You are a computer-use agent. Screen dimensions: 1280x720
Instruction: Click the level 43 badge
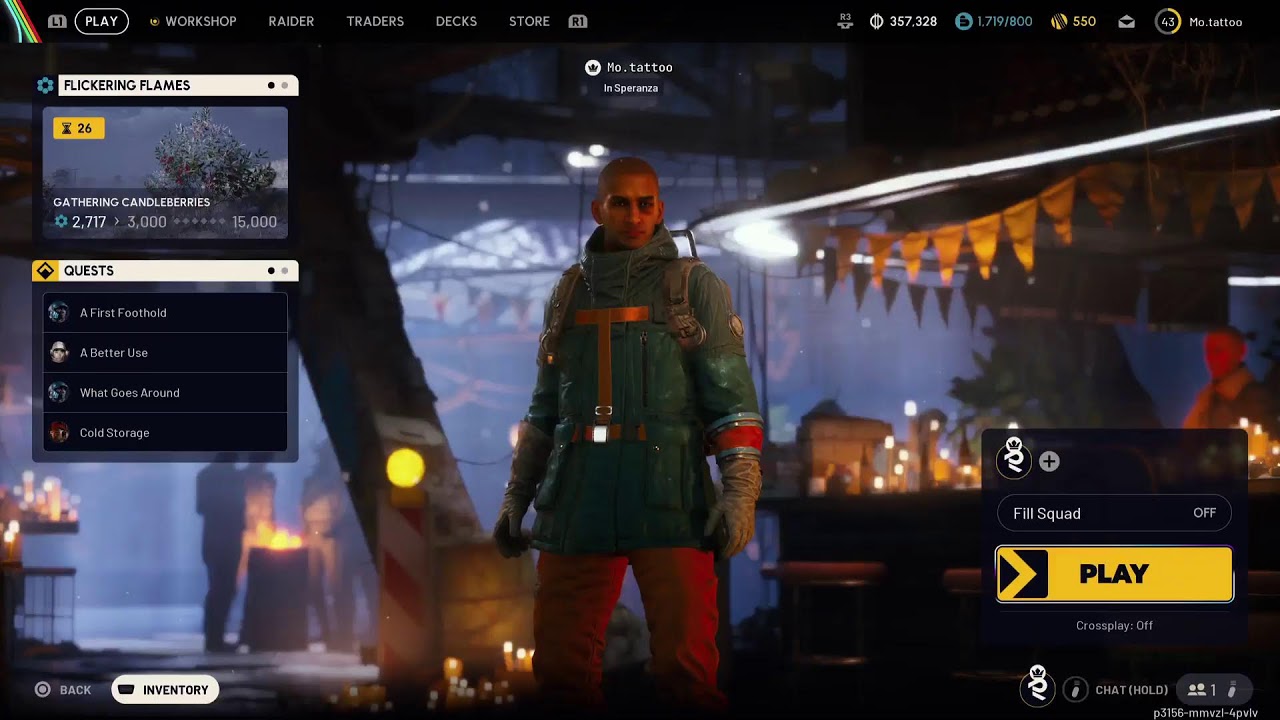(x=1168, y=21)
